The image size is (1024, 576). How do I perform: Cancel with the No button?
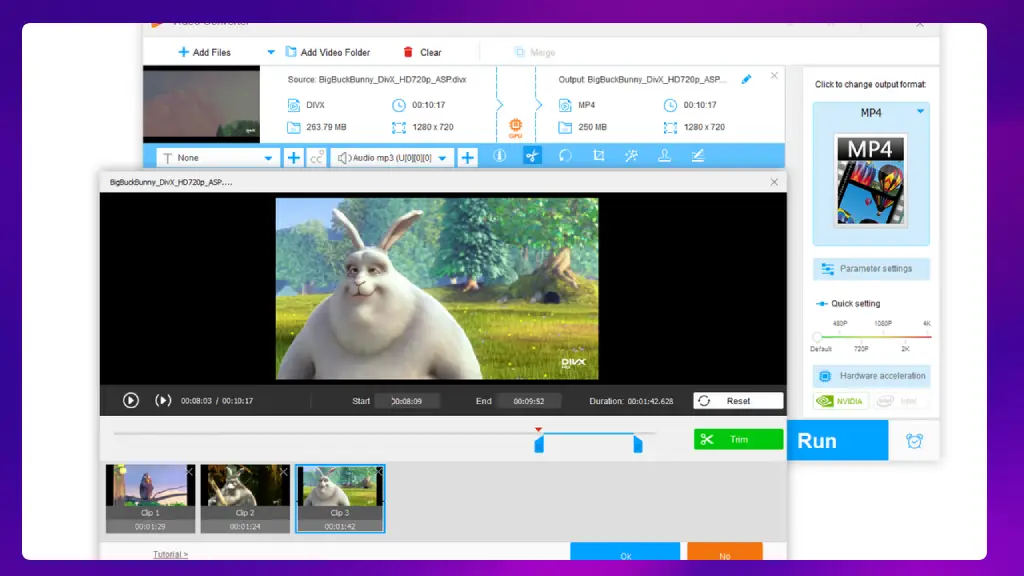pos(725,552)
